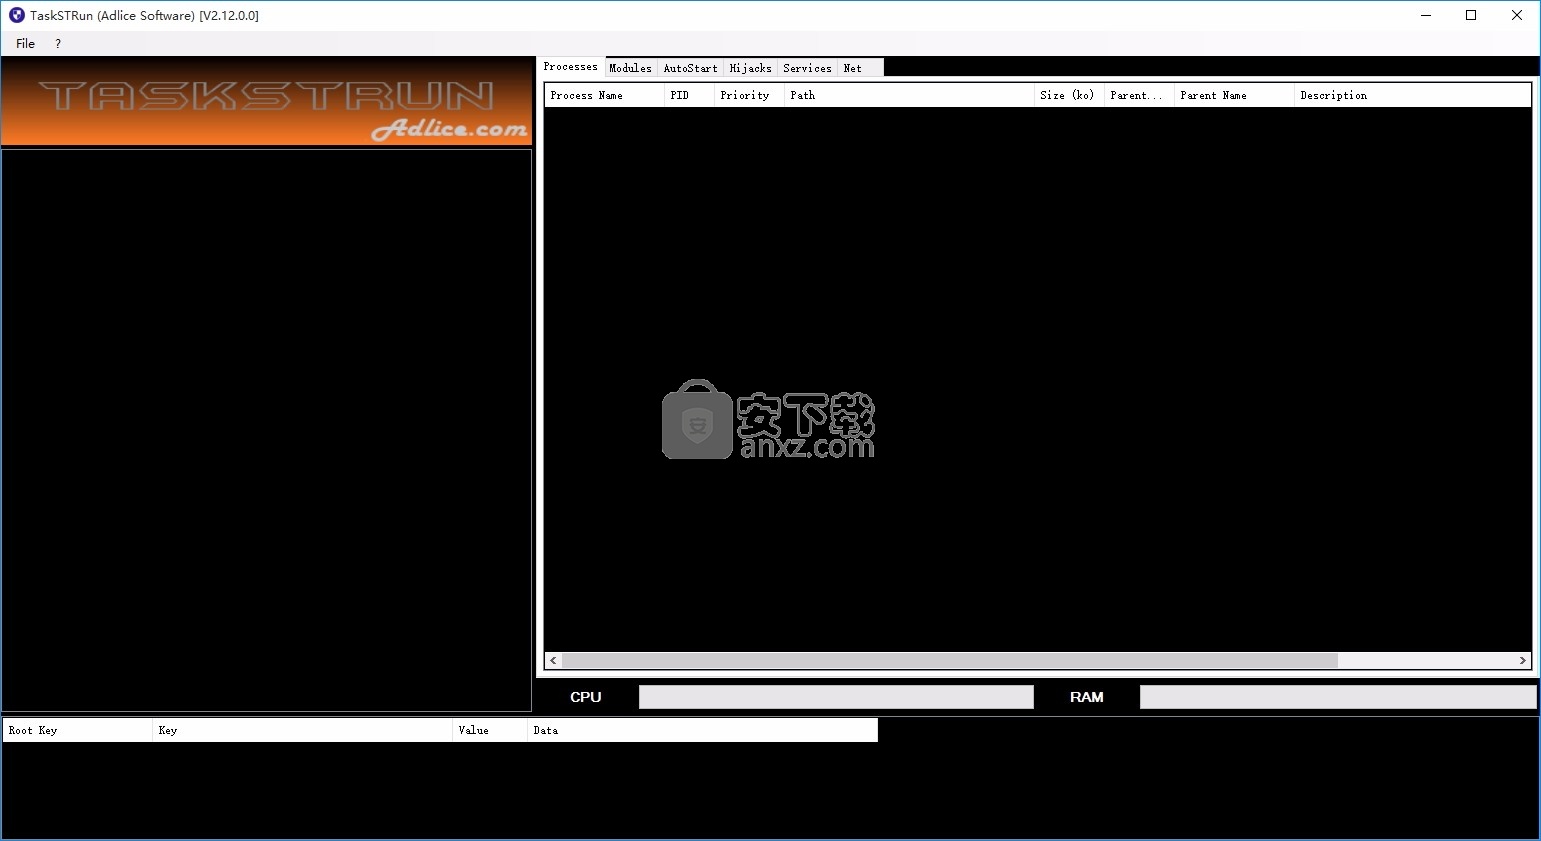1541x841 pixels.
Task: Sort by Priority column header
Action: [x=749, y=95]
